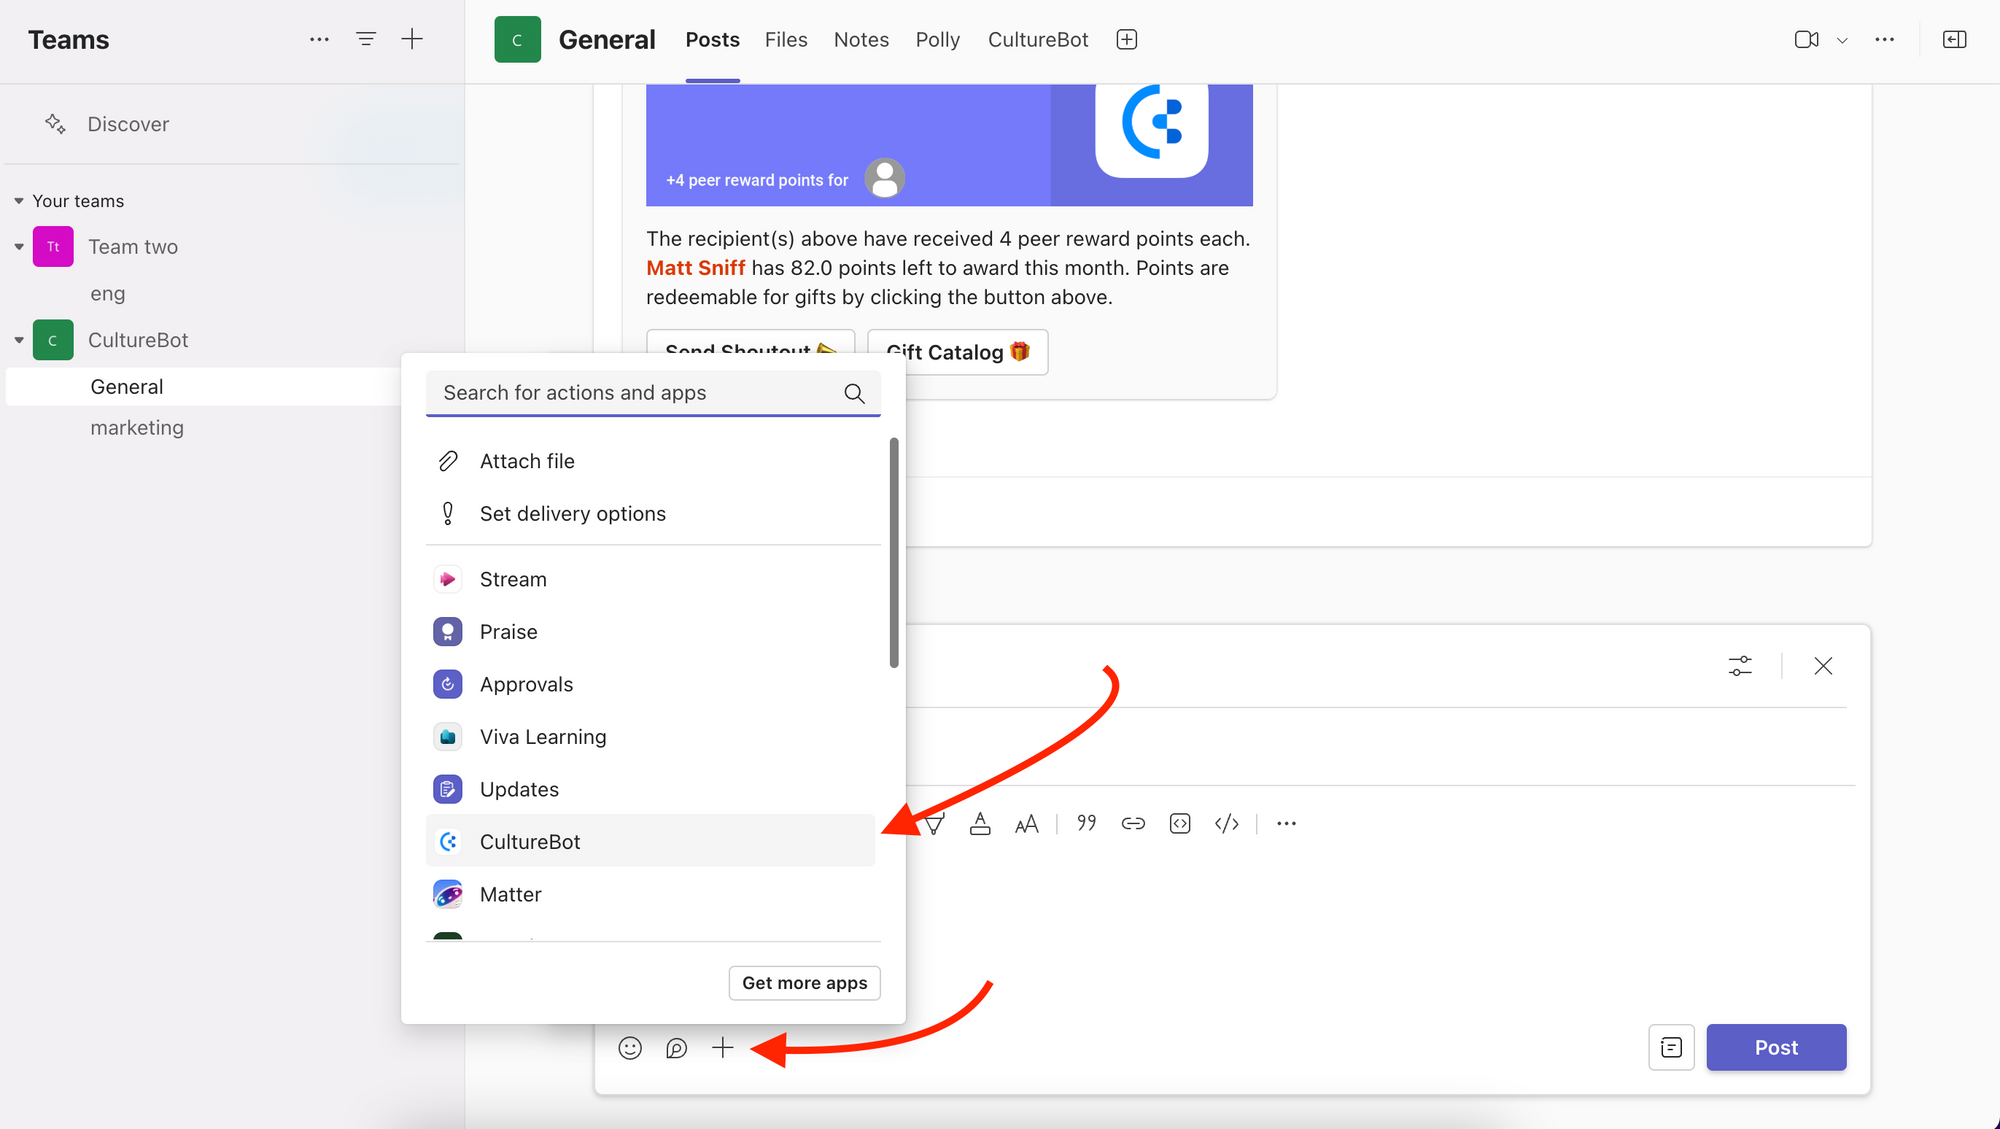This screenshot has width=2000, height=1129.
Task: Open the meet options dropdown chevron
Action: [1842, 40]
